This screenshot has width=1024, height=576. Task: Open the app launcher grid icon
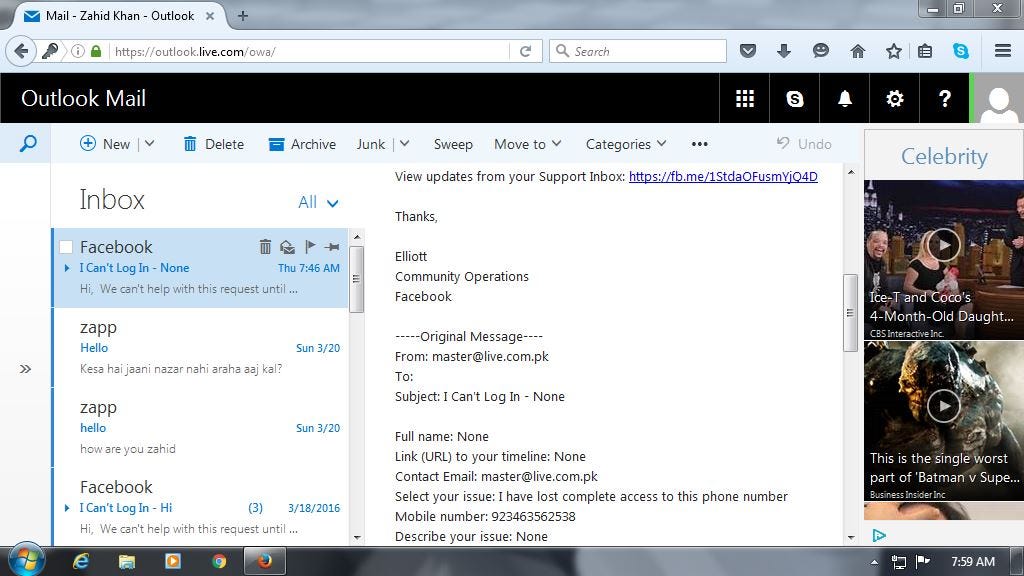coord(744,99)
